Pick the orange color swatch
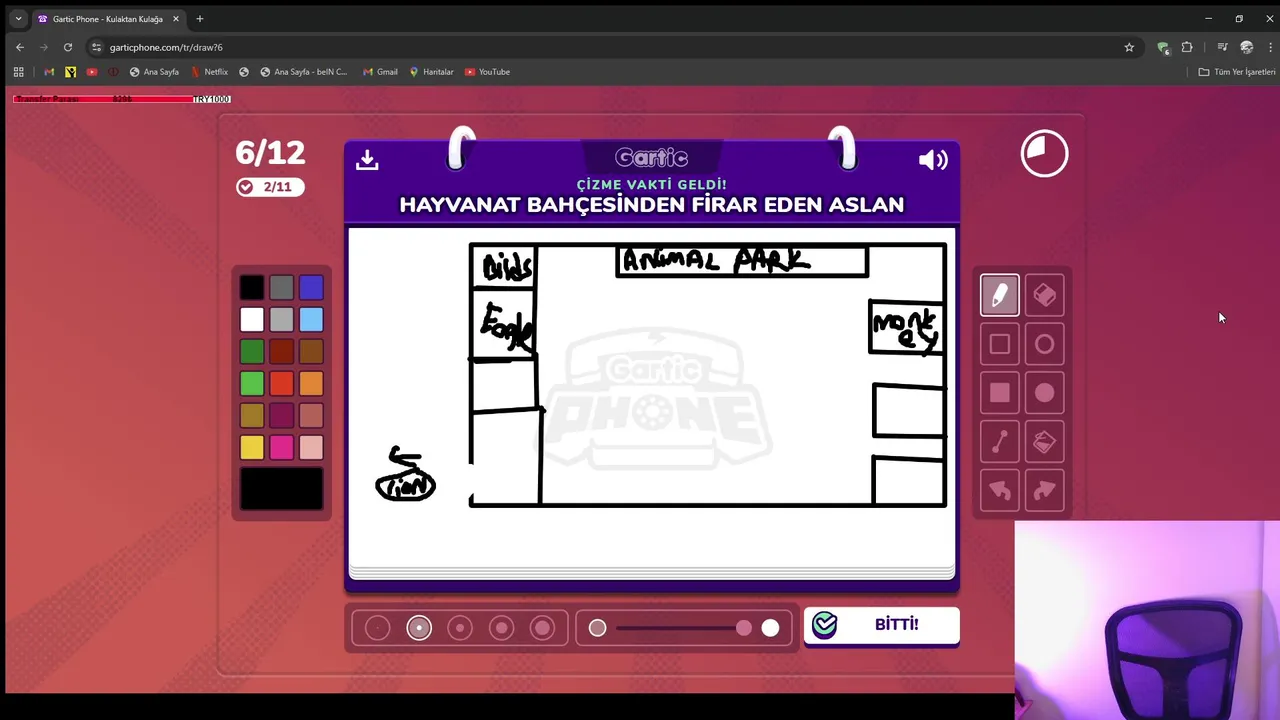The image size is (1280, 720). [311, 384]
